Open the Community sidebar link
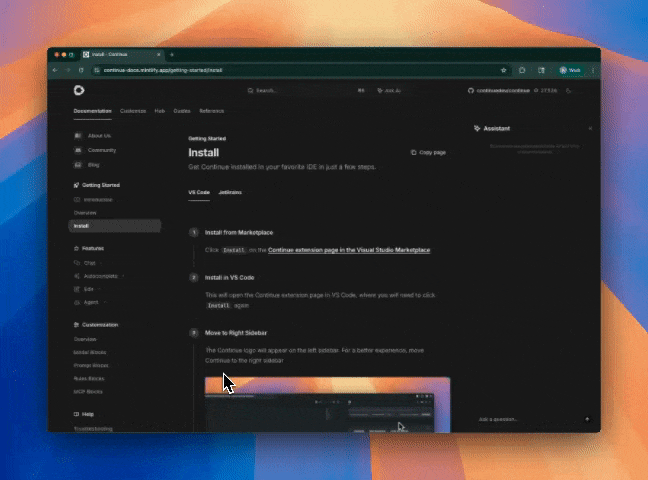Screen dimensions: 648x480 pos(102,150)
